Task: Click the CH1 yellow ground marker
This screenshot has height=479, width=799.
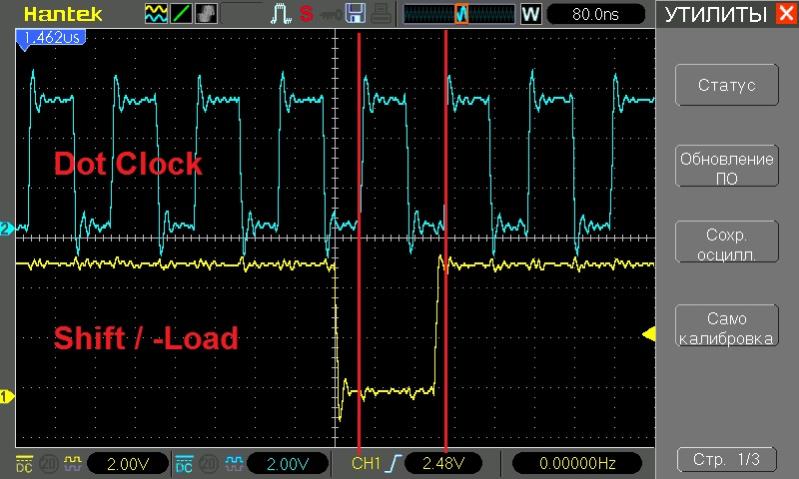Action: click(x=6, y=396)
